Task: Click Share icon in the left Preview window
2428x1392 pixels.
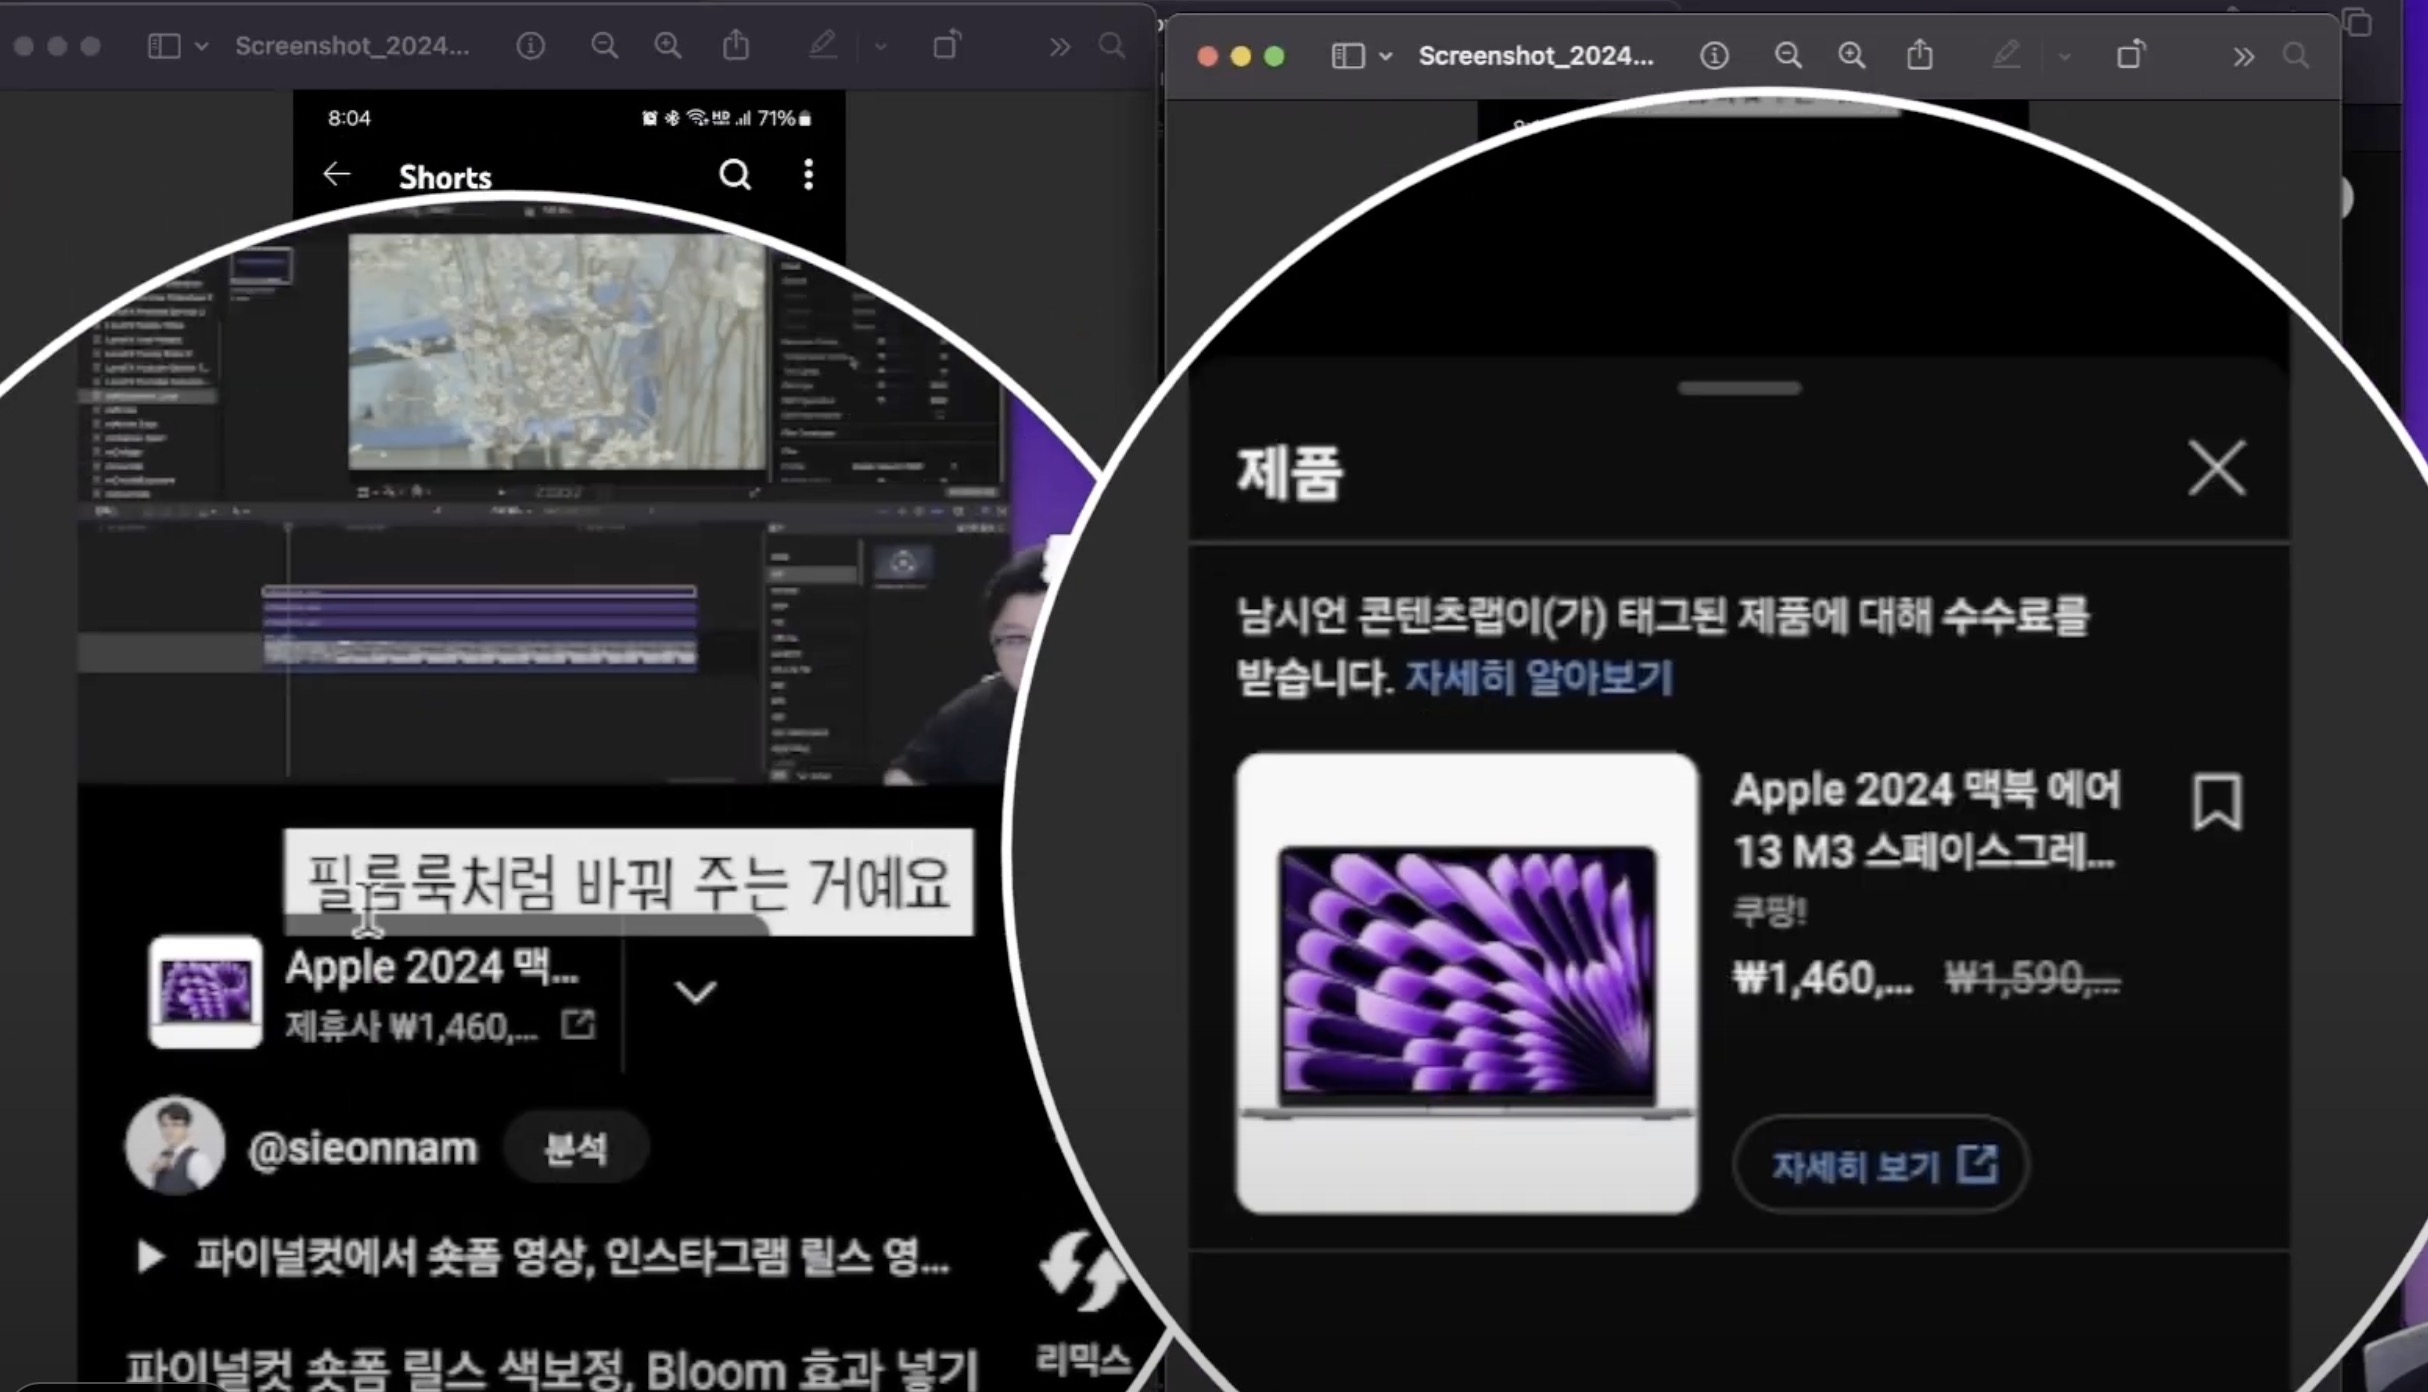Action: click(736, 45)
